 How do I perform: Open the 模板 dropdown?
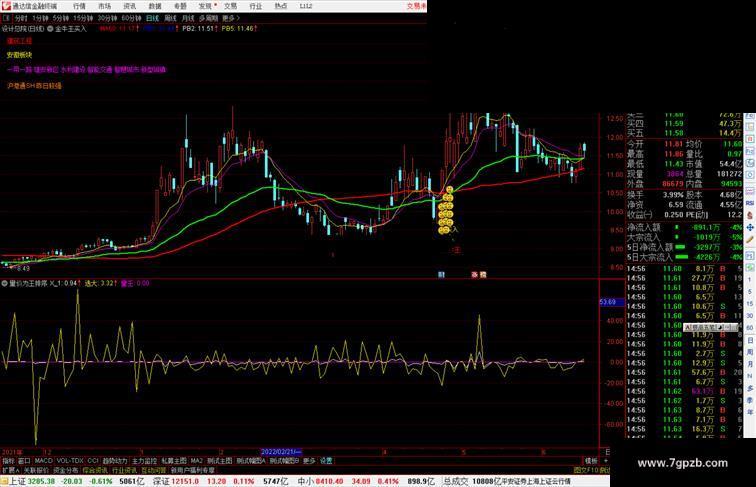(x=591, y=461)
